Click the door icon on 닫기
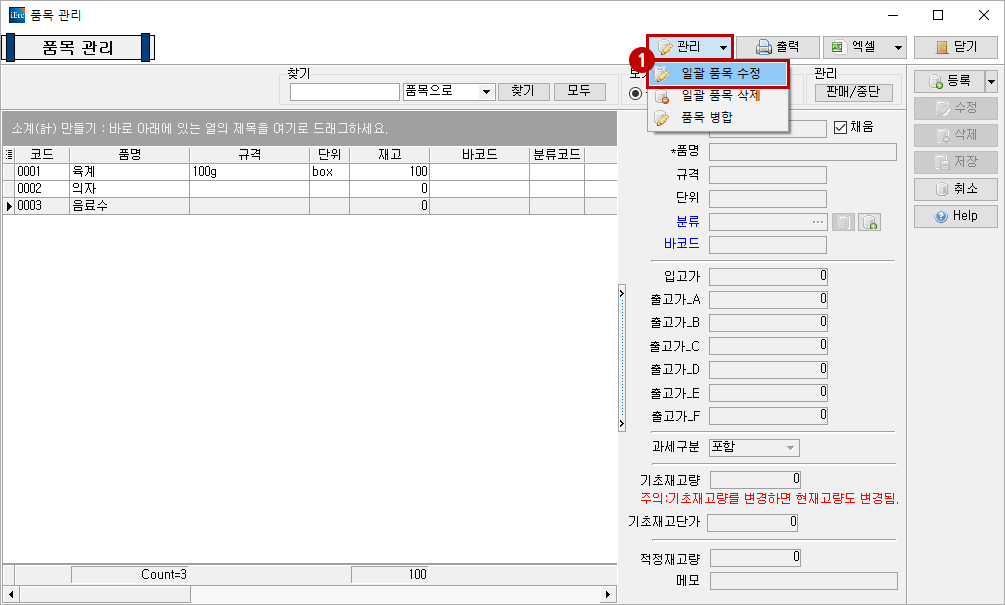 pyautogui.click(x=942, y=47)
